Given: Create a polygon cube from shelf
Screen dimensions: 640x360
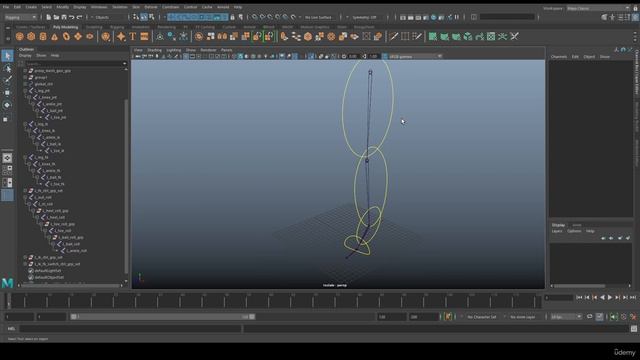Looking at the screenshot, I should (x=31, y=37).
